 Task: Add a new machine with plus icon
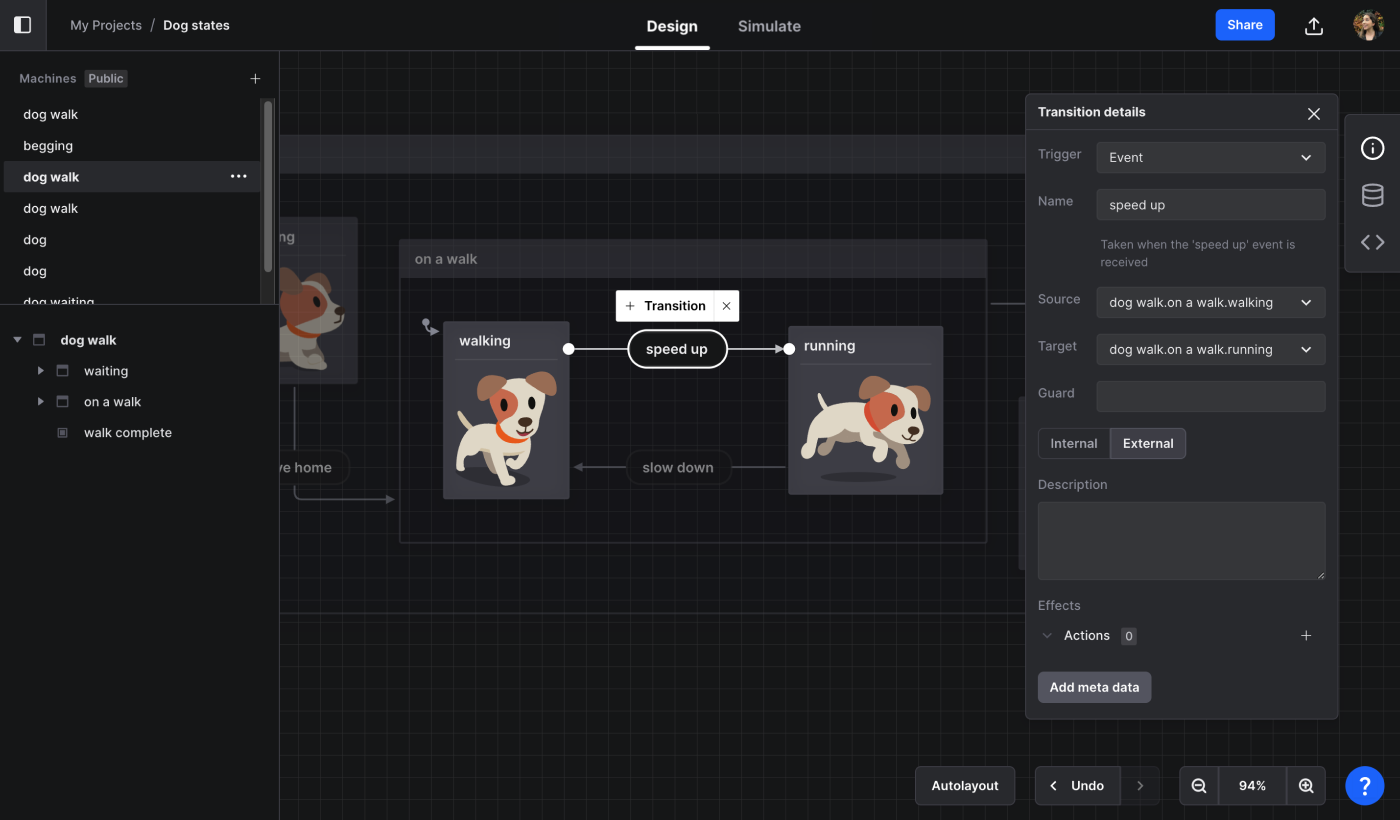click(255, 79)
